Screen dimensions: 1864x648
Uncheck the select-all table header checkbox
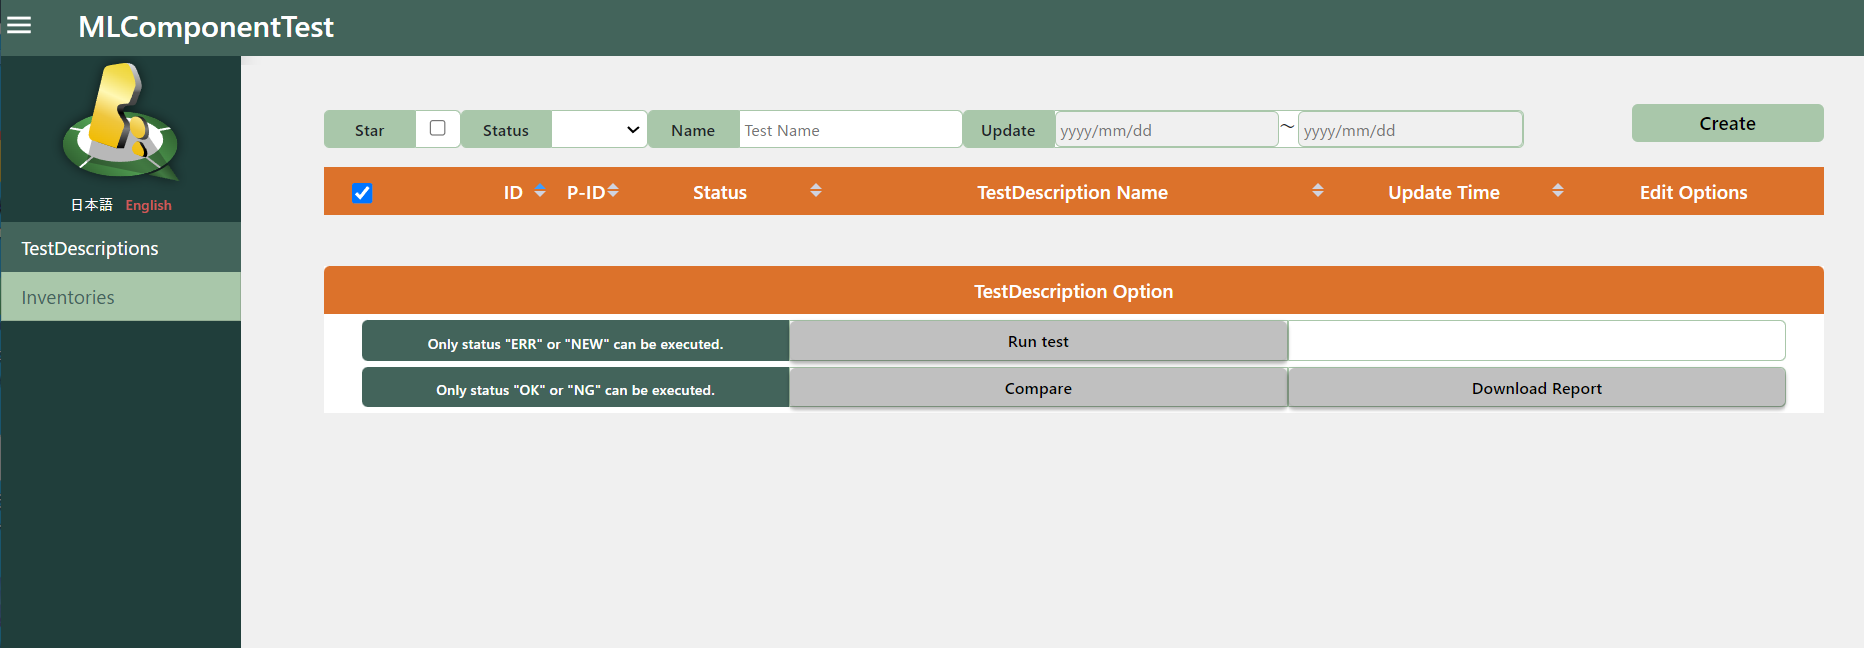coord(362,193)
